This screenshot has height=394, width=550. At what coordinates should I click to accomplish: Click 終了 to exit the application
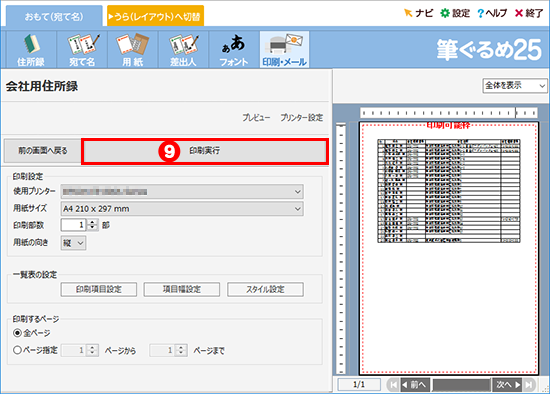click(529, 13)
